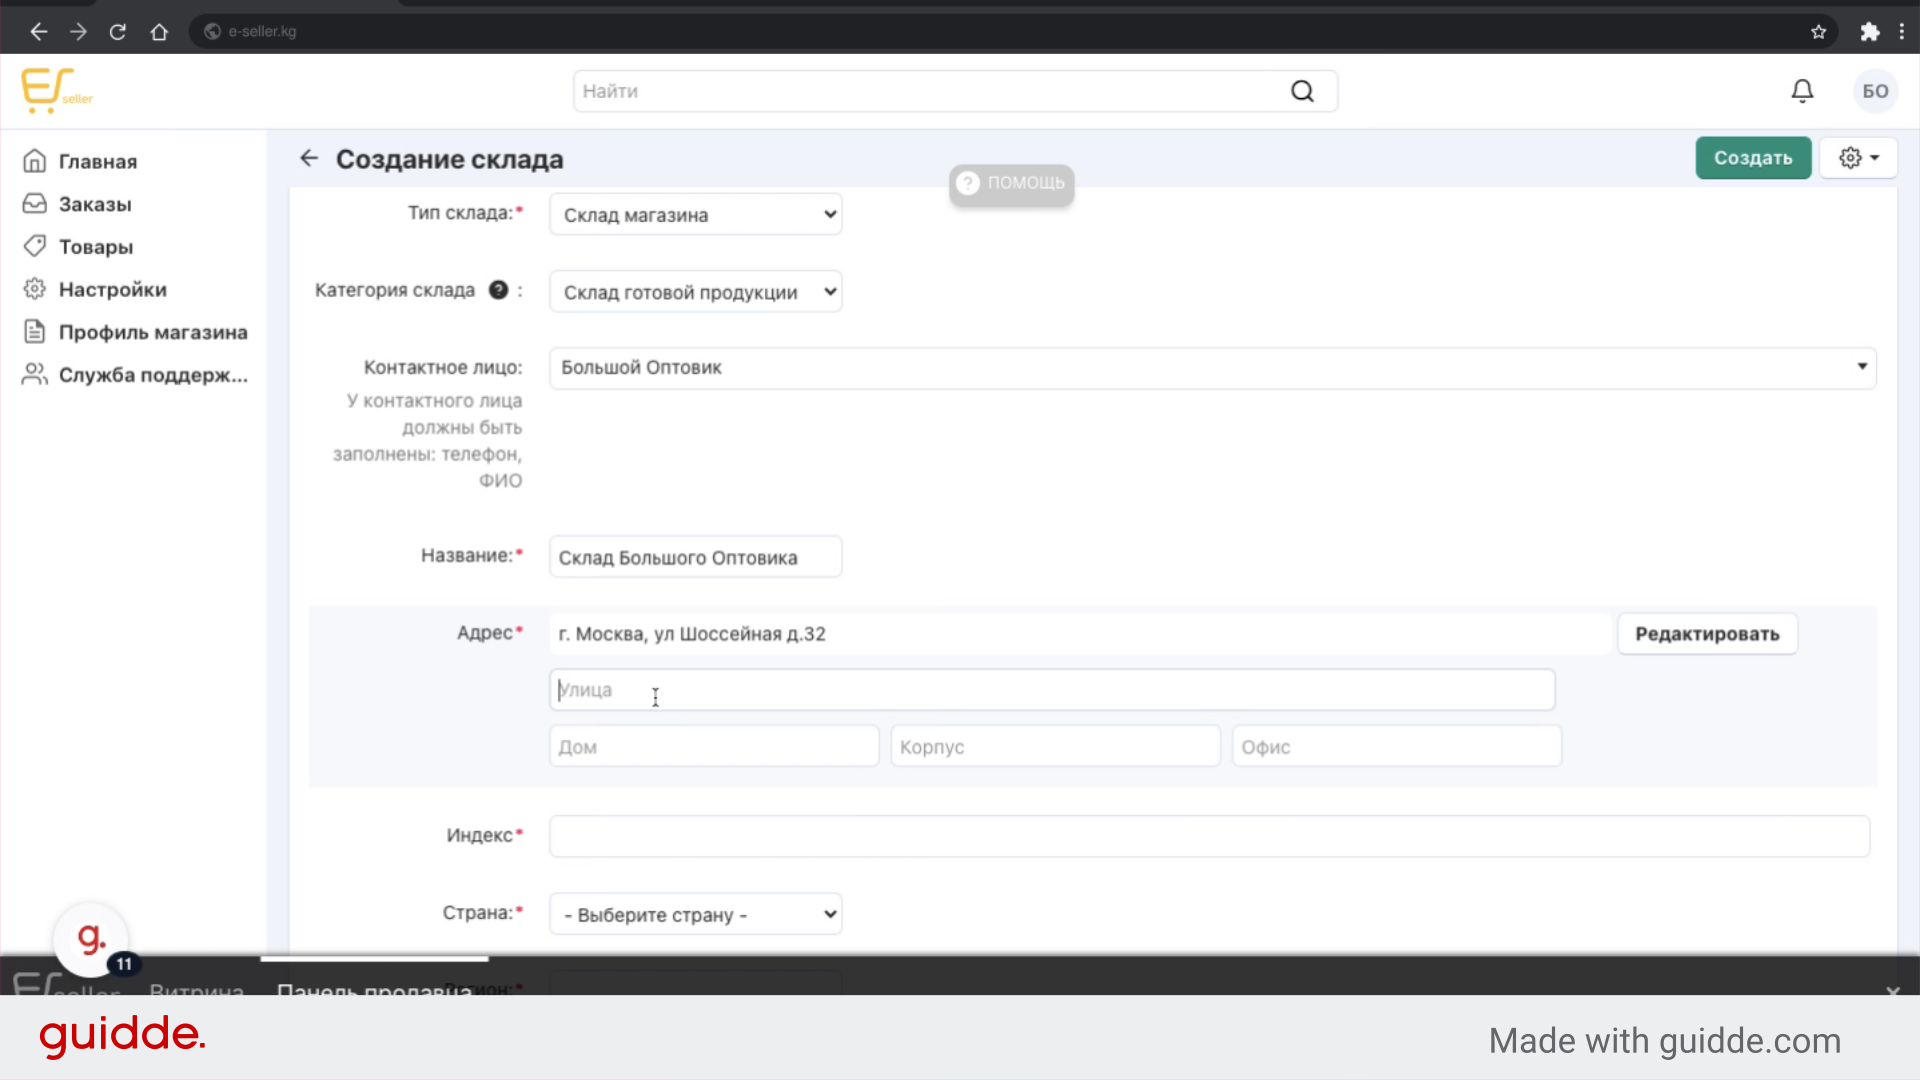Click the notification bell icon
This screenshot has width=1920, height=1080.
point(1802,91)
